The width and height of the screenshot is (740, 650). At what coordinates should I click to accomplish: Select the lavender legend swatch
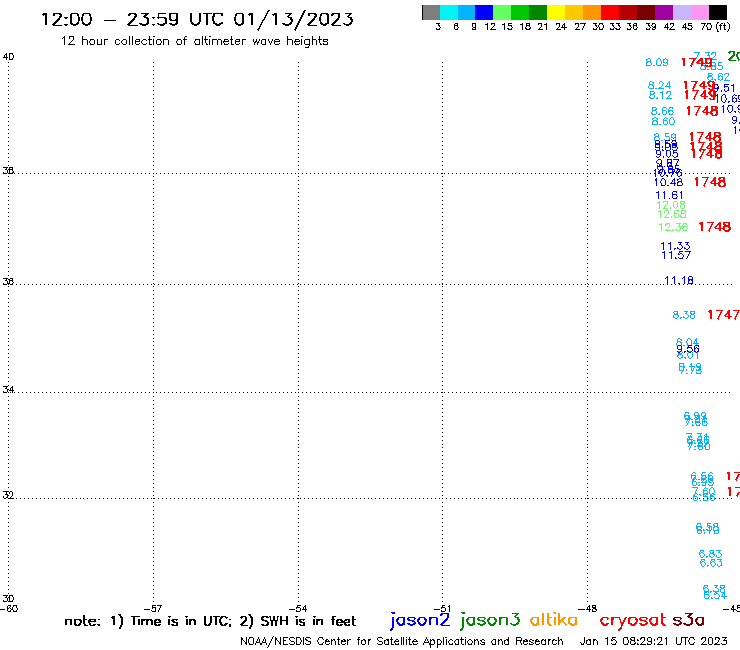(x=682, y=12)
